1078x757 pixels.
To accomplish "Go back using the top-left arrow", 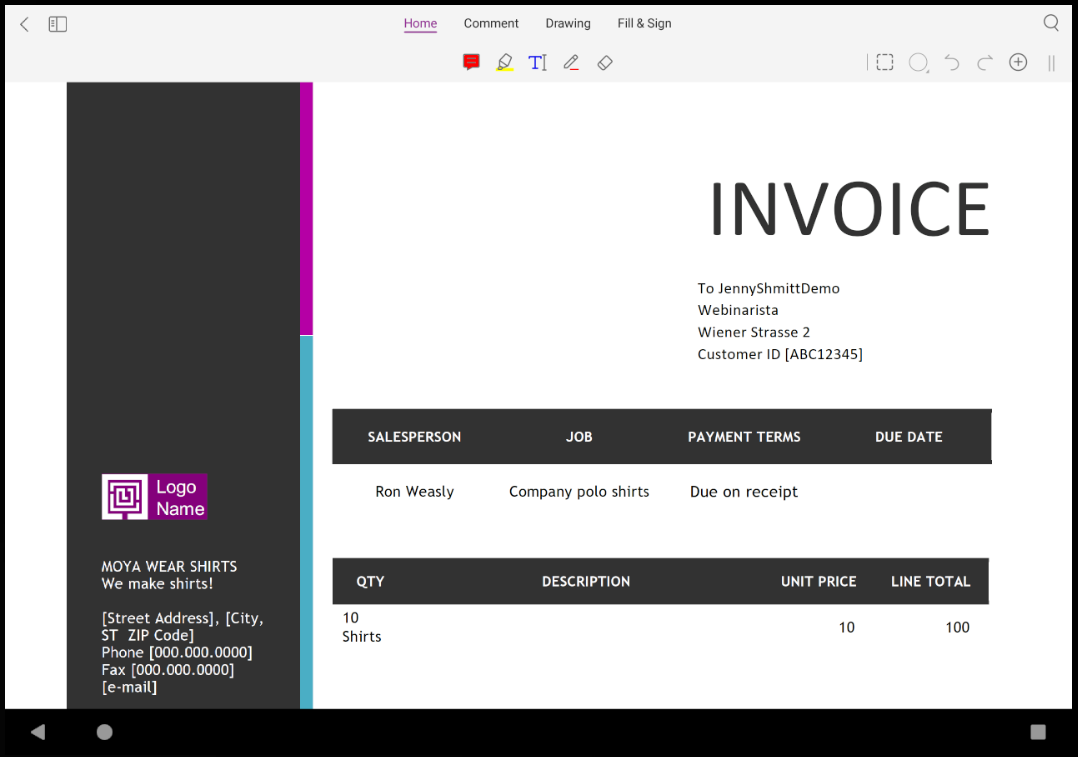I will [x=25, y=24].
